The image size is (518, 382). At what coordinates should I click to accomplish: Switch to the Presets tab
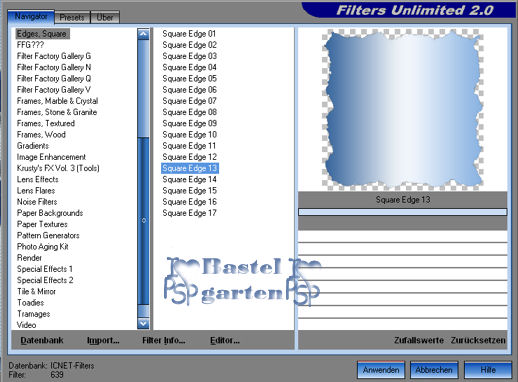coord(72,17)
